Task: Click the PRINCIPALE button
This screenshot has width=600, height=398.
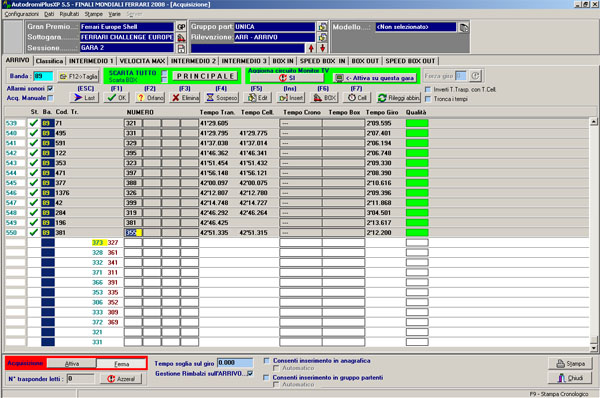Action: (205, 76)
